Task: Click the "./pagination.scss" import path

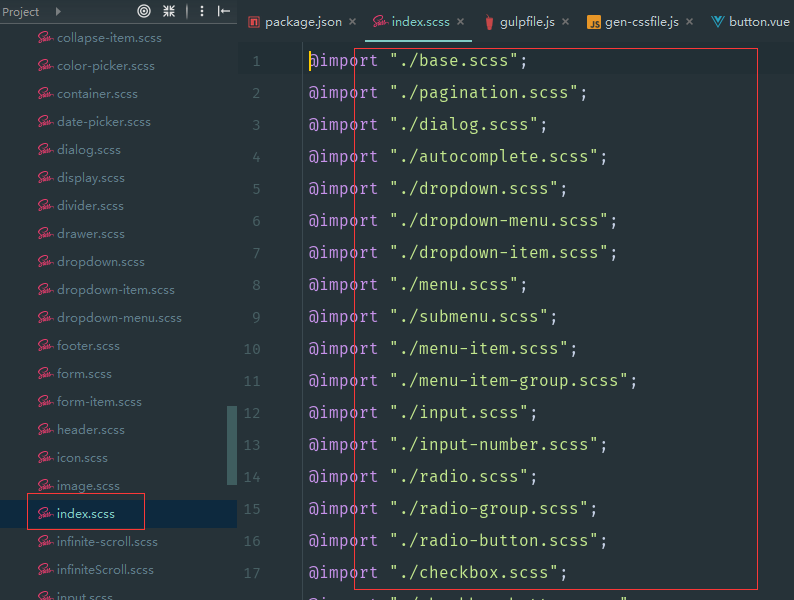Action: [484, 93]
